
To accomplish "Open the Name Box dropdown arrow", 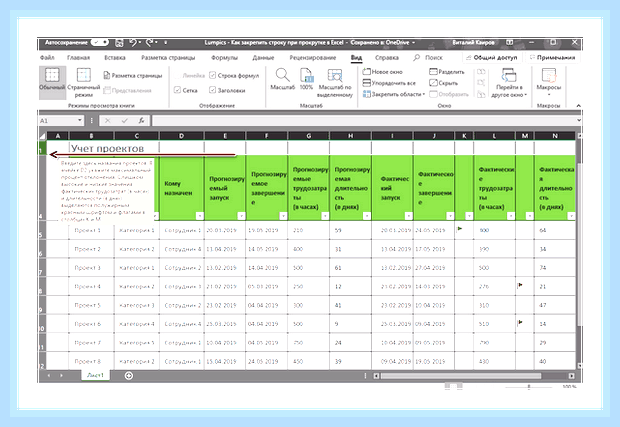I will pos(80,120).
